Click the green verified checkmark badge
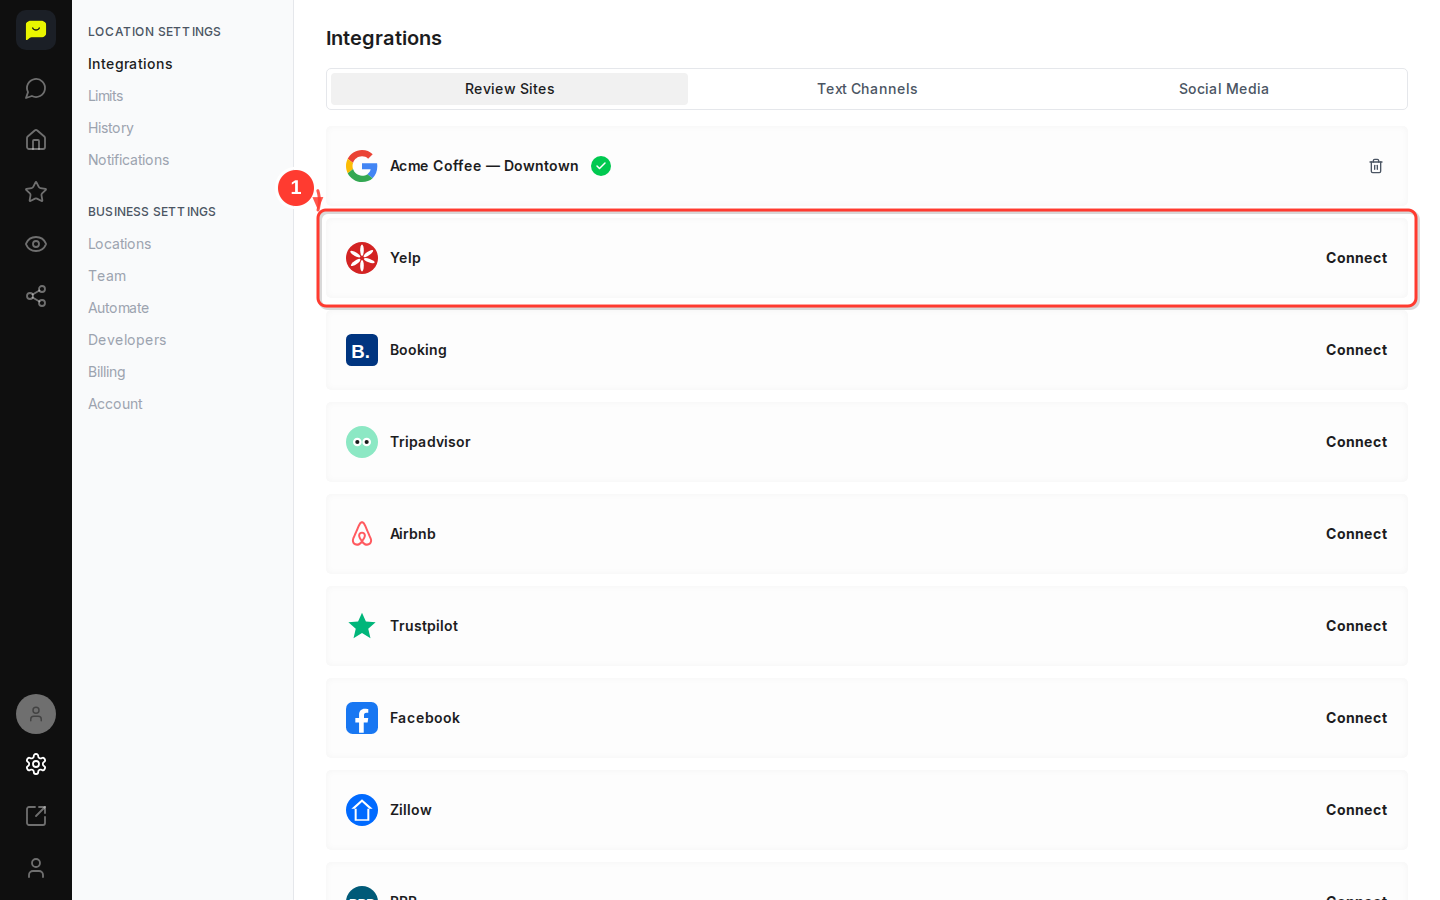Viewport: 1440px width, 900px height. (601, 166)
